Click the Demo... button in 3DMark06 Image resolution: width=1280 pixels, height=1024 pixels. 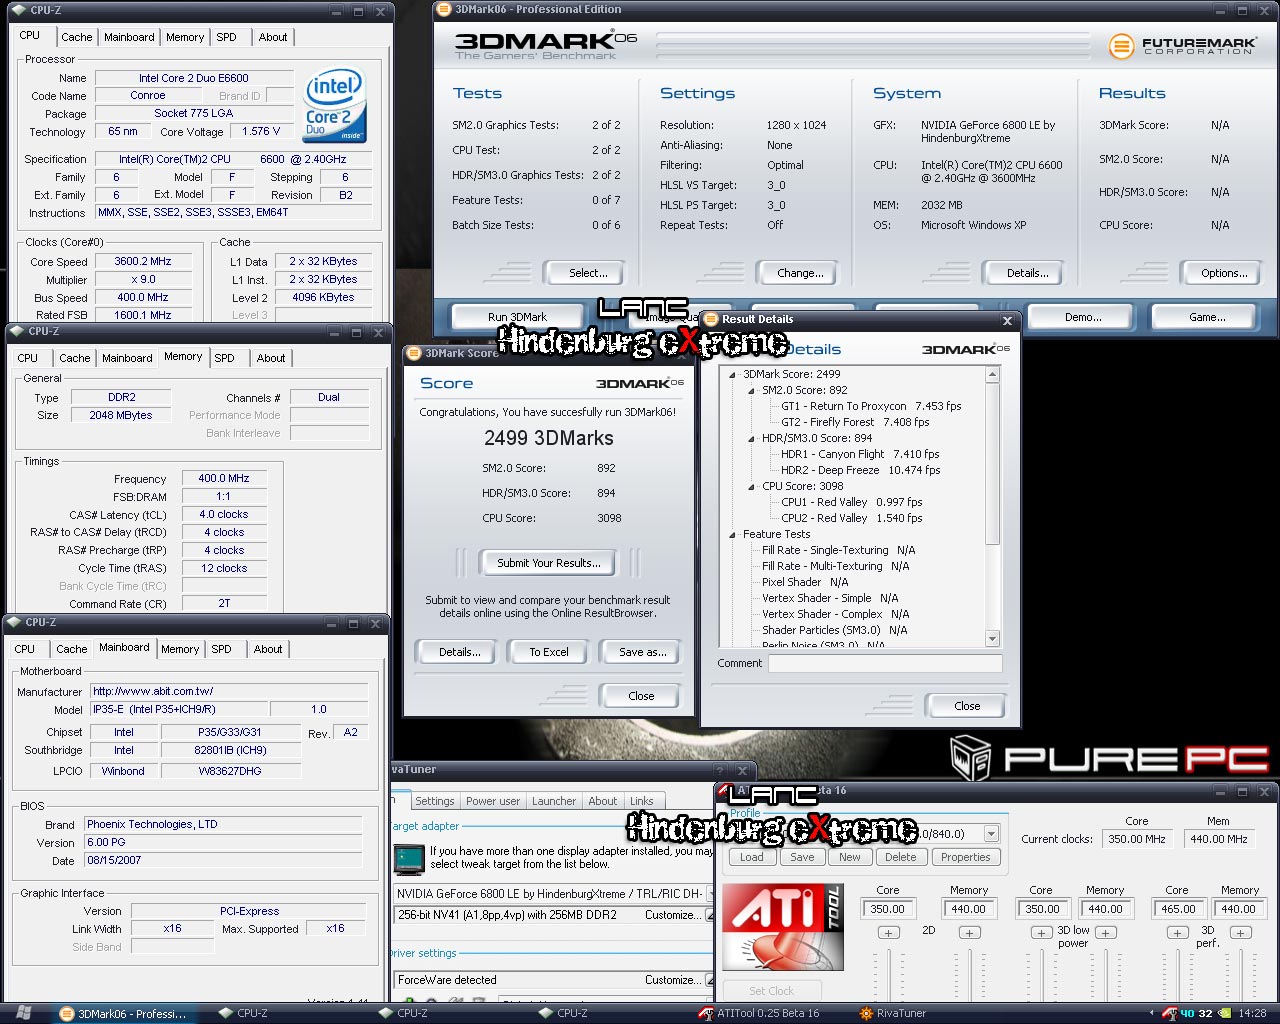[x=1083, y=317]
